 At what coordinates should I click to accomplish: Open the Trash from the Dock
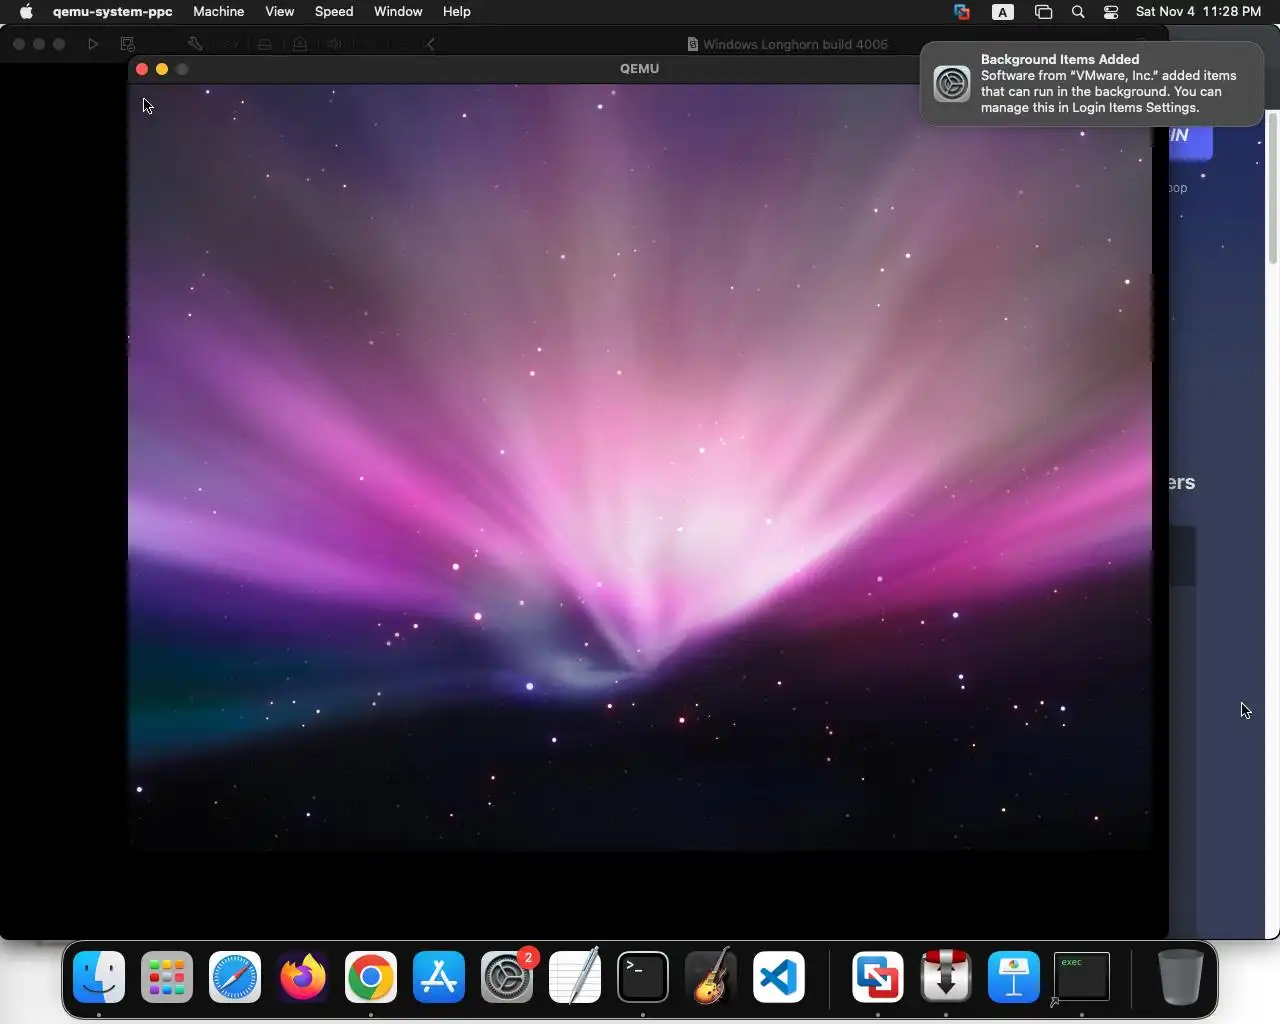pos(1180,977)
